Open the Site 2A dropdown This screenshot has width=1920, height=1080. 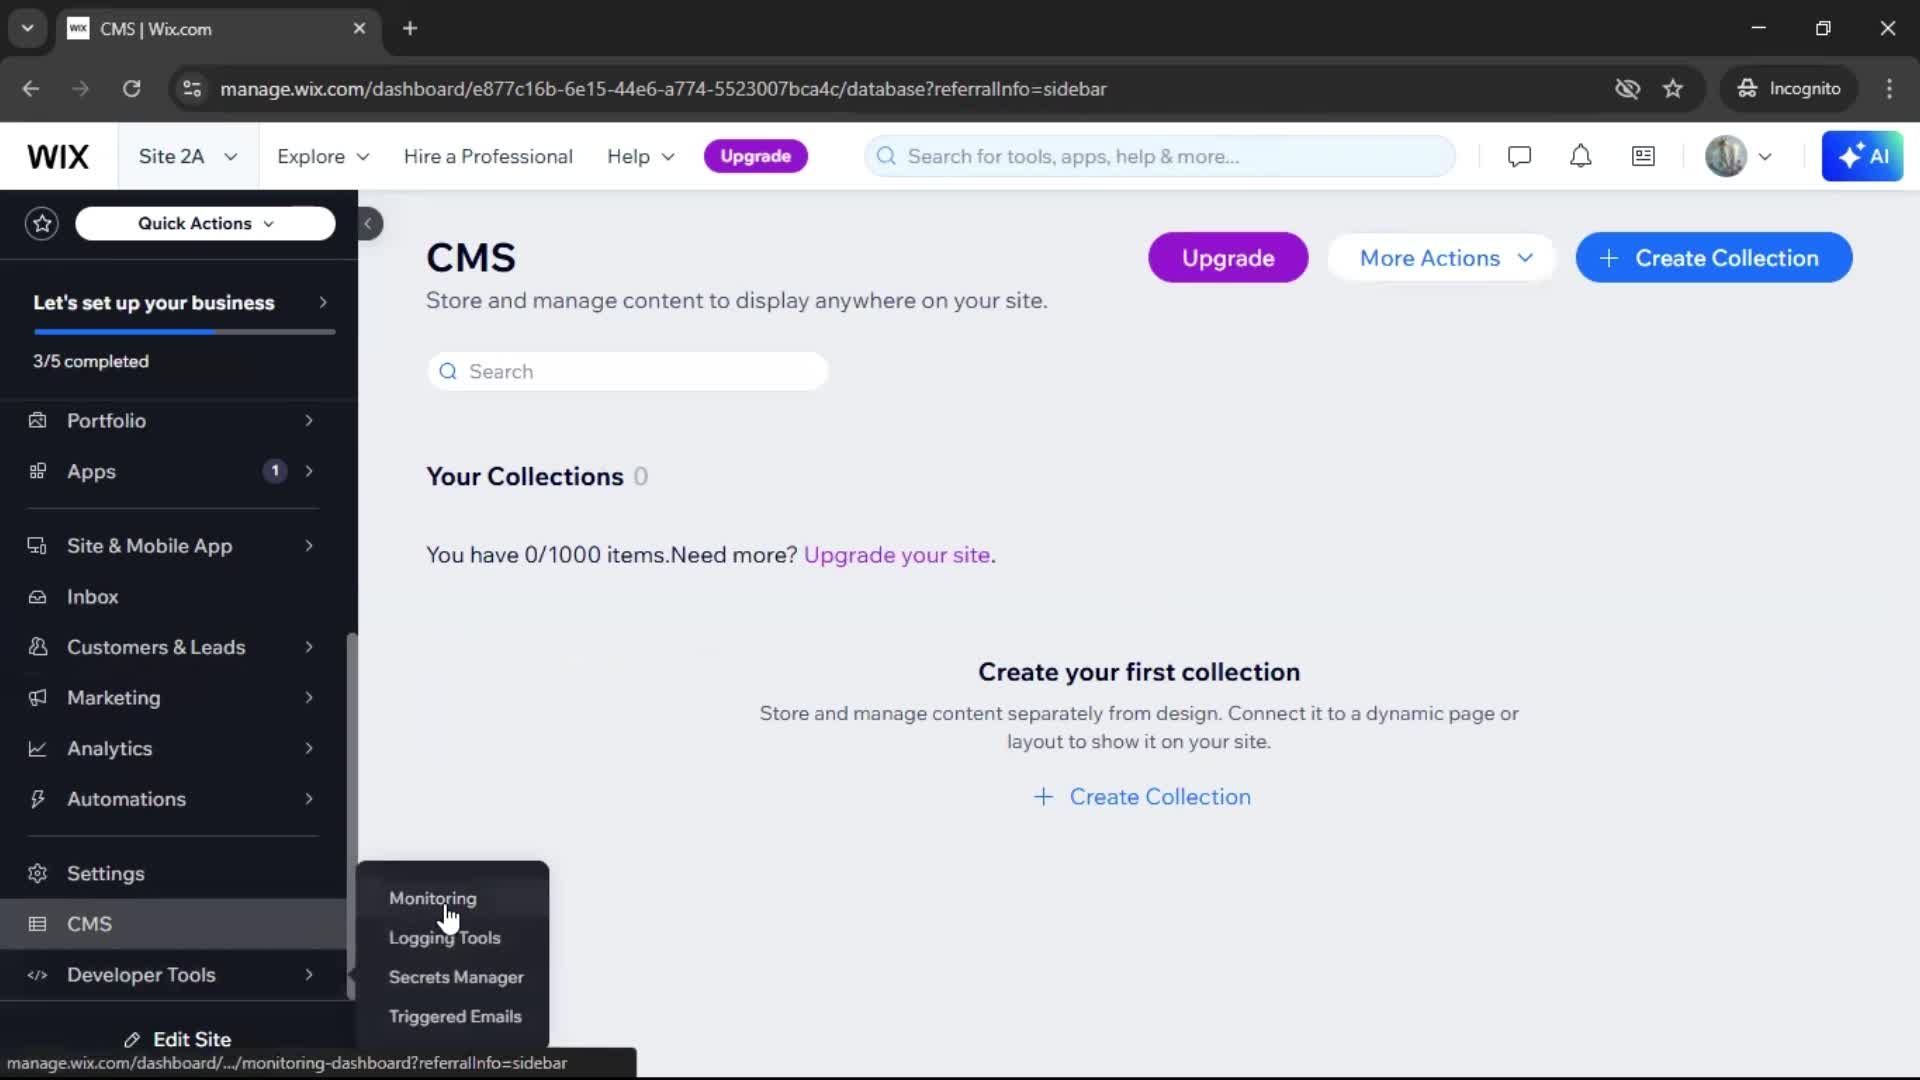coord(188,157)
